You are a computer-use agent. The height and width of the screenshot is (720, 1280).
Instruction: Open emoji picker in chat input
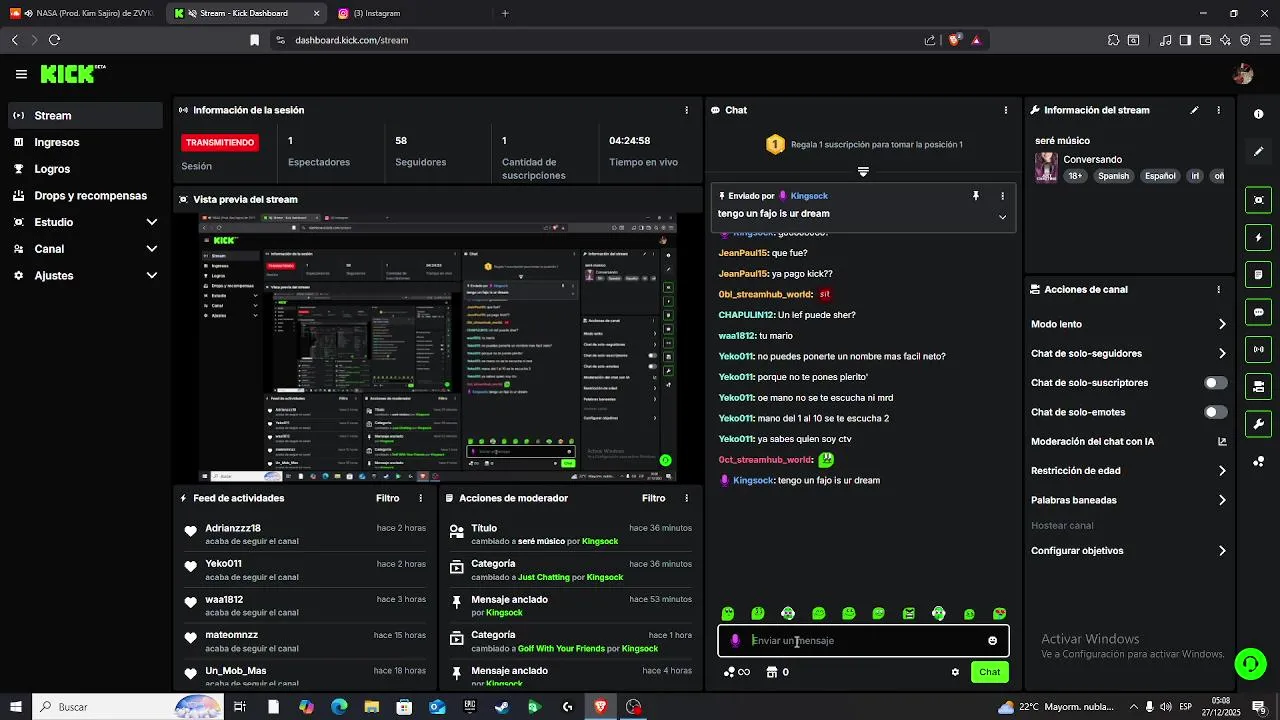click(992, 641)
